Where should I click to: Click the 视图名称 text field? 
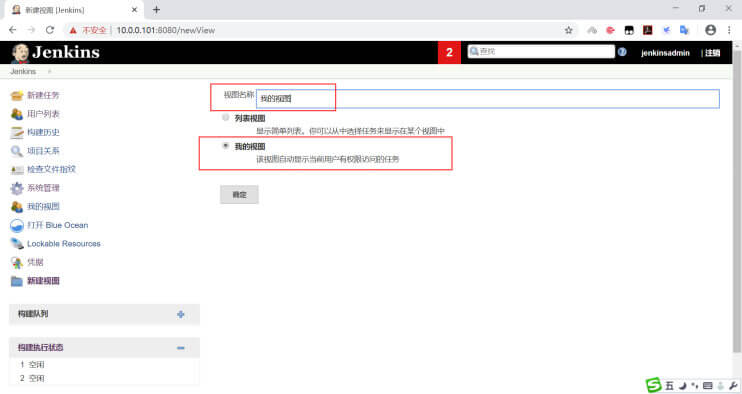(487, 99)
